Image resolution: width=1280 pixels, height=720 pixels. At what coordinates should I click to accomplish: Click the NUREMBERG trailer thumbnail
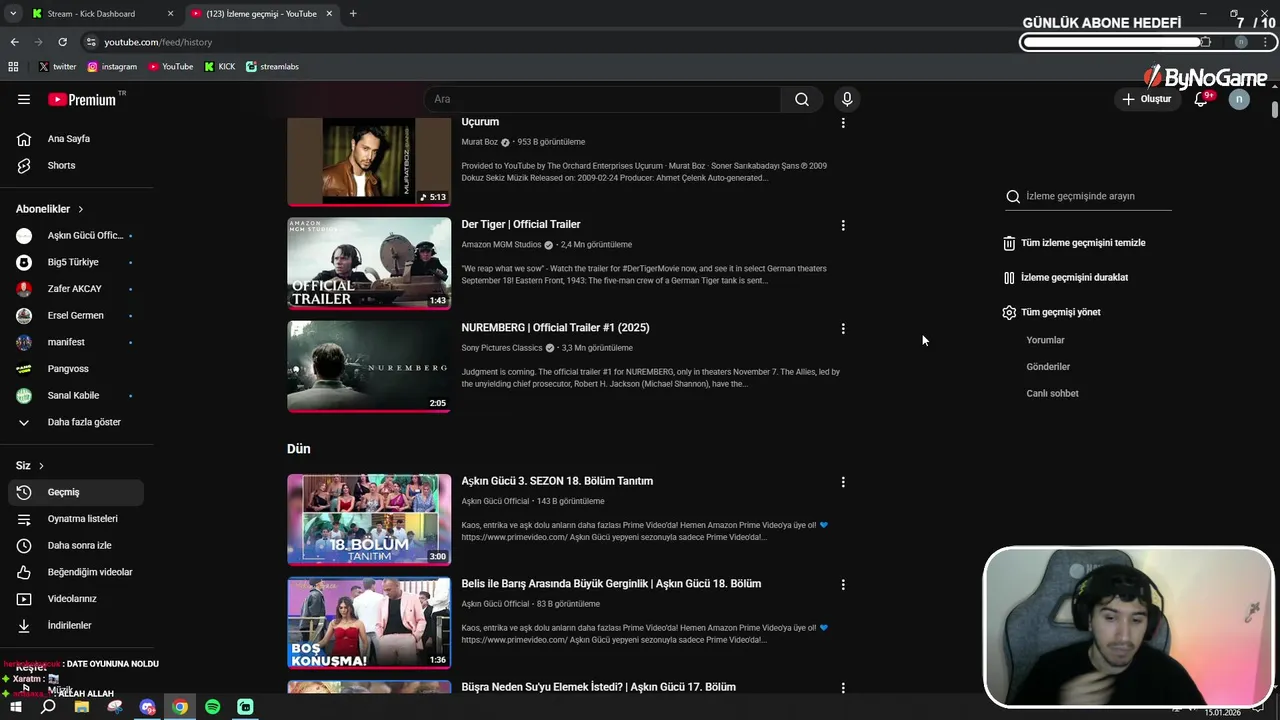[369, 366]
